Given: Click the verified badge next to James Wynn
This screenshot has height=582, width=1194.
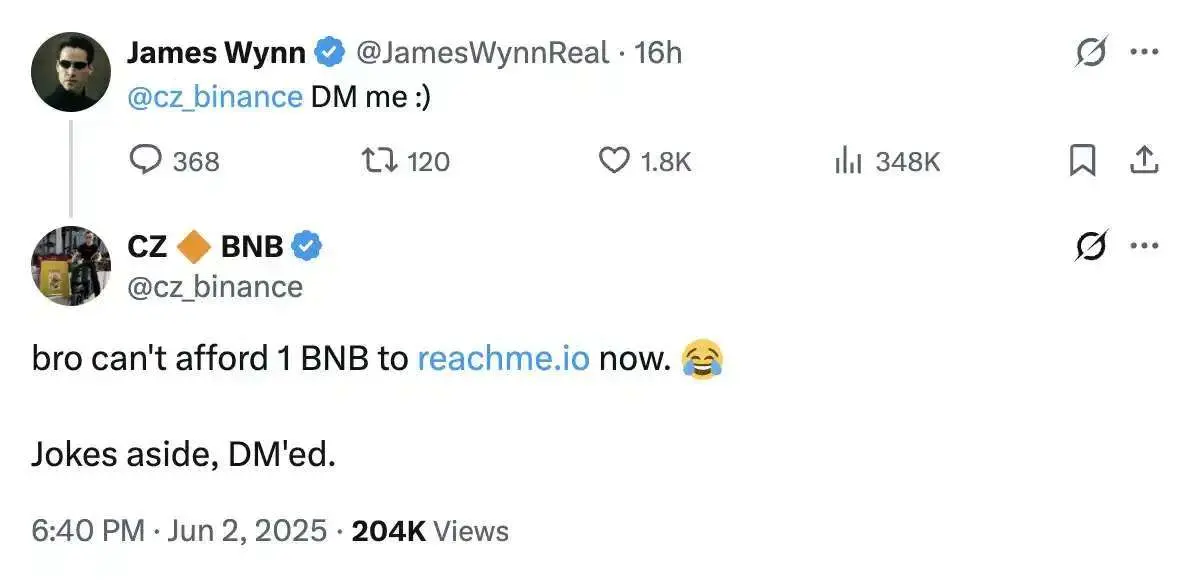Looking at the screenshot, I should coord(327,52).
